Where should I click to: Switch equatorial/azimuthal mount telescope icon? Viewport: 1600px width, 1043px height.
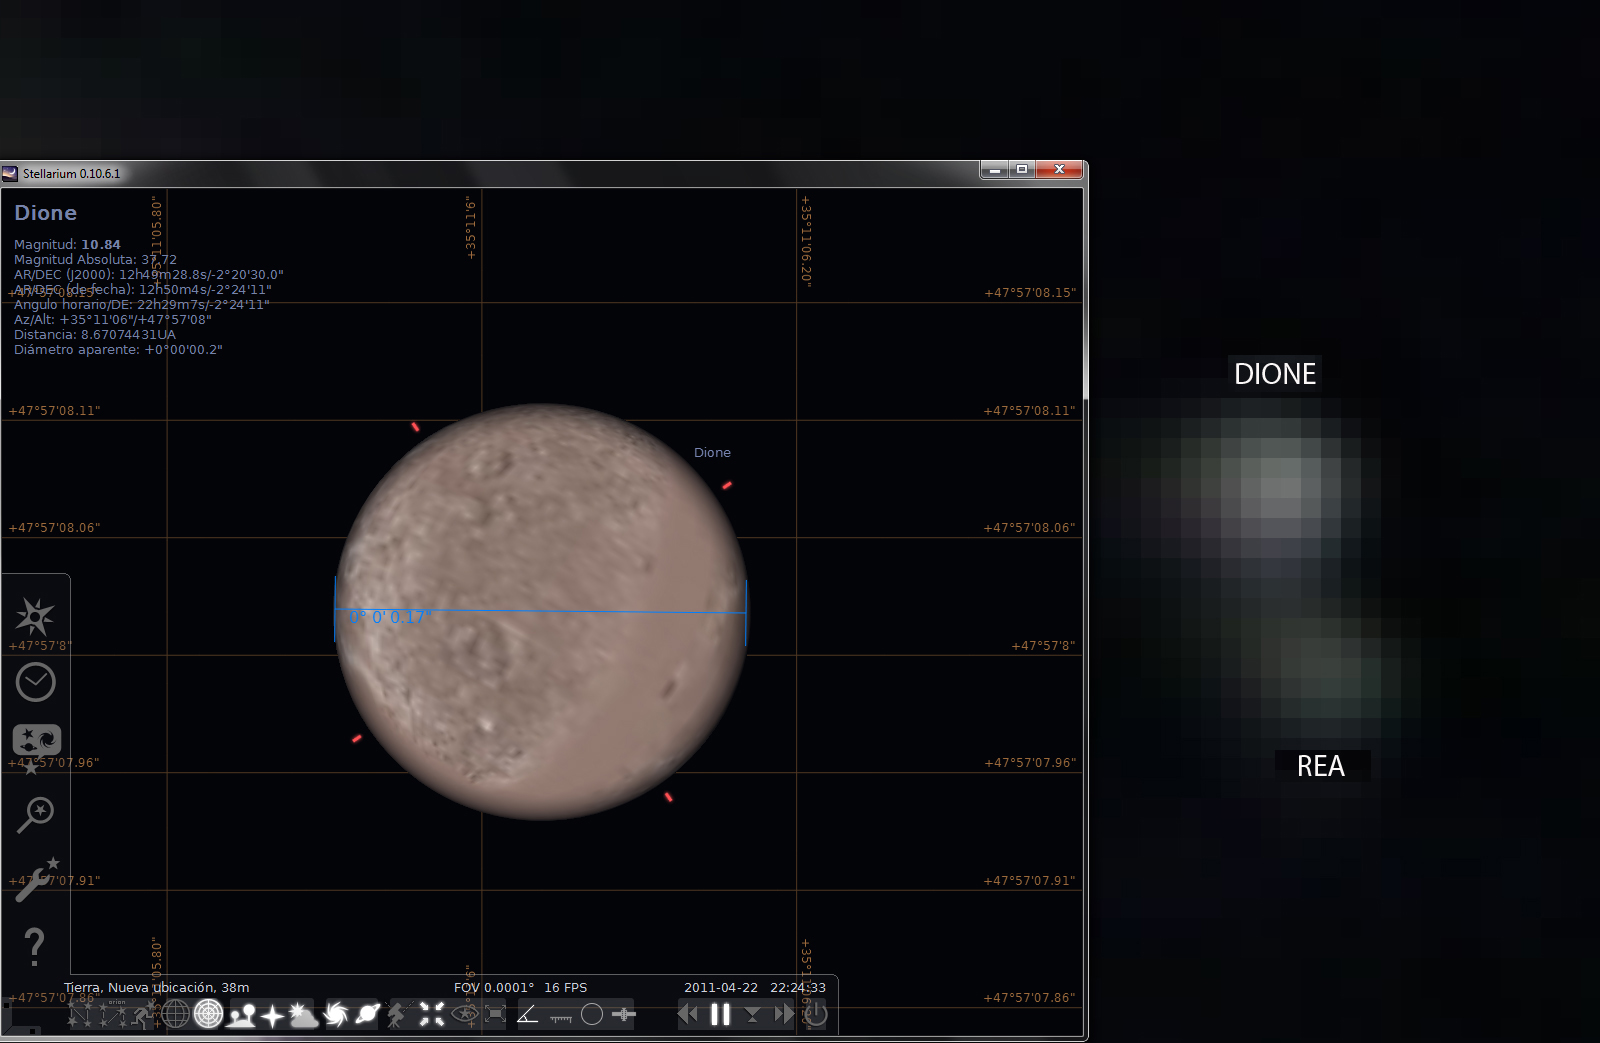[x=399, y=1015]
